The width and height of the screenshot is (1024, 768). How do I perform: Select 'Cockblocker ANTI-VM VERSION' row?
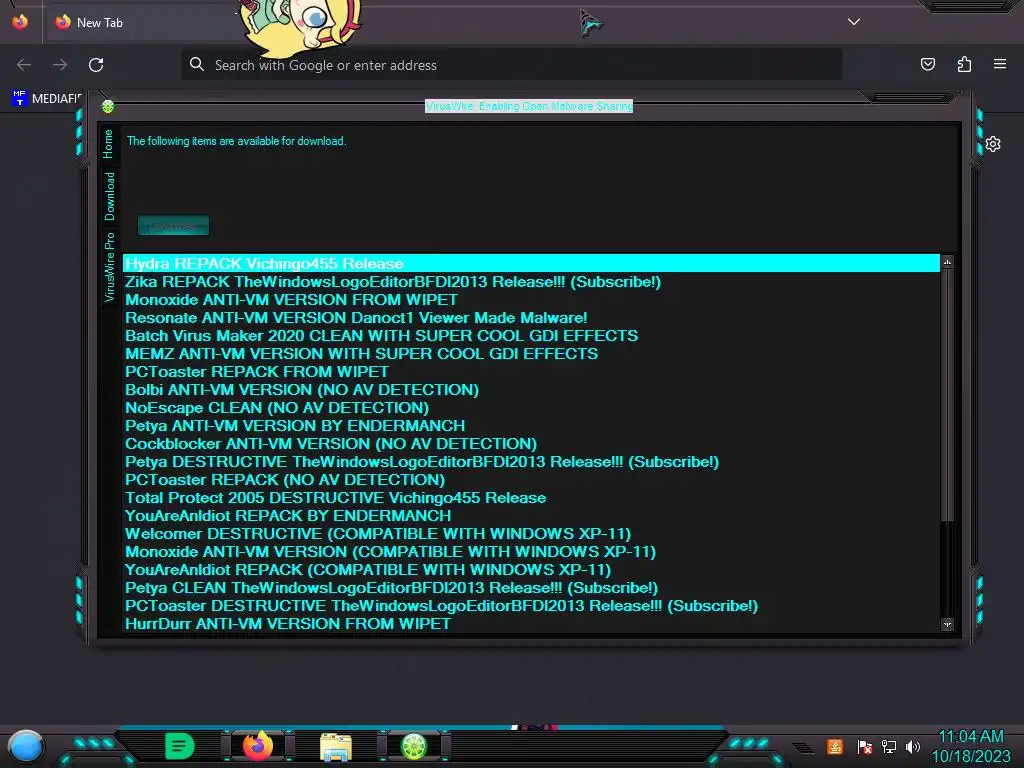tap(531, 444)
